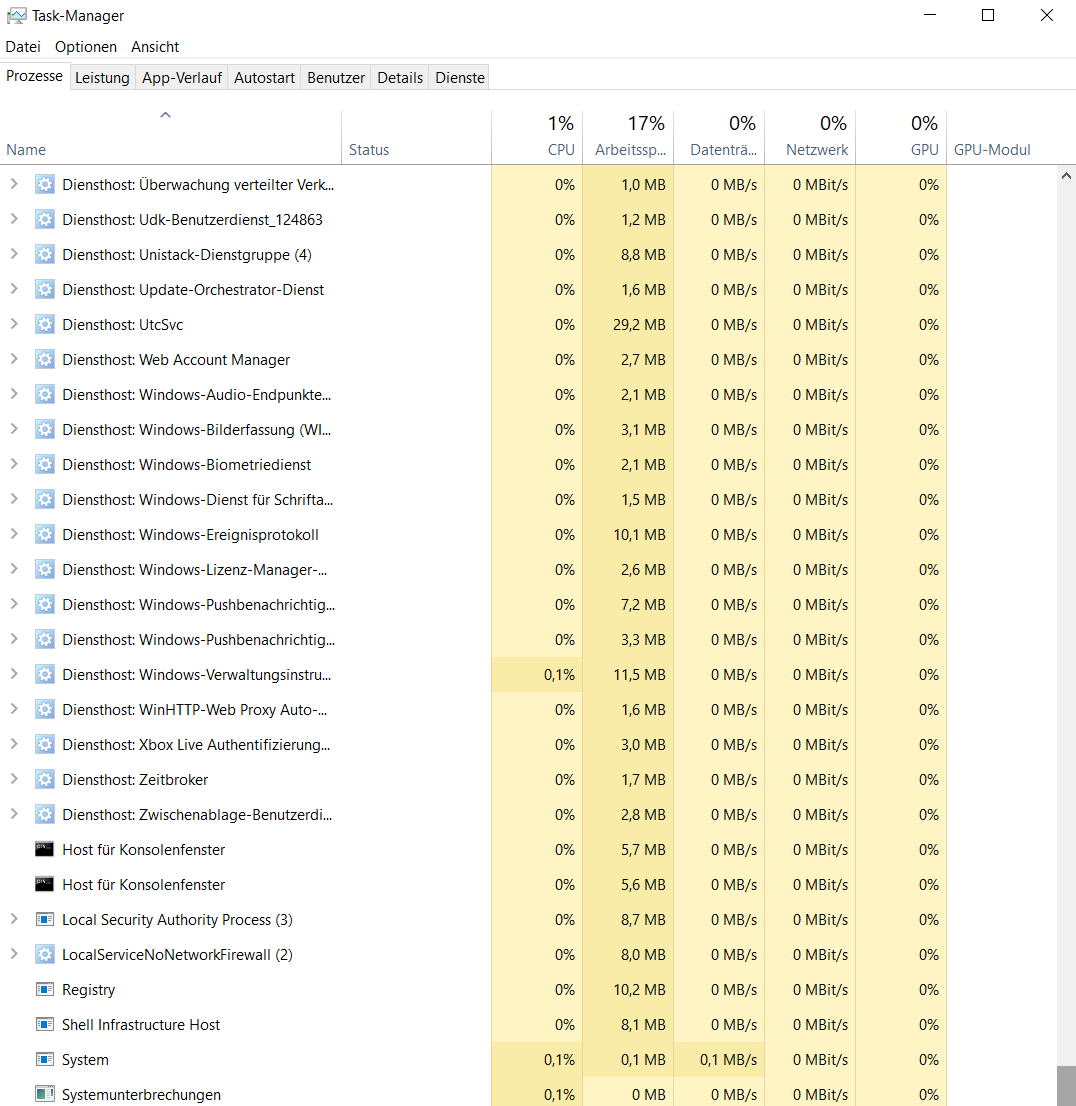Switch to the Benutzer tab
1076x1106 pixels.
(x=336, y=78)
